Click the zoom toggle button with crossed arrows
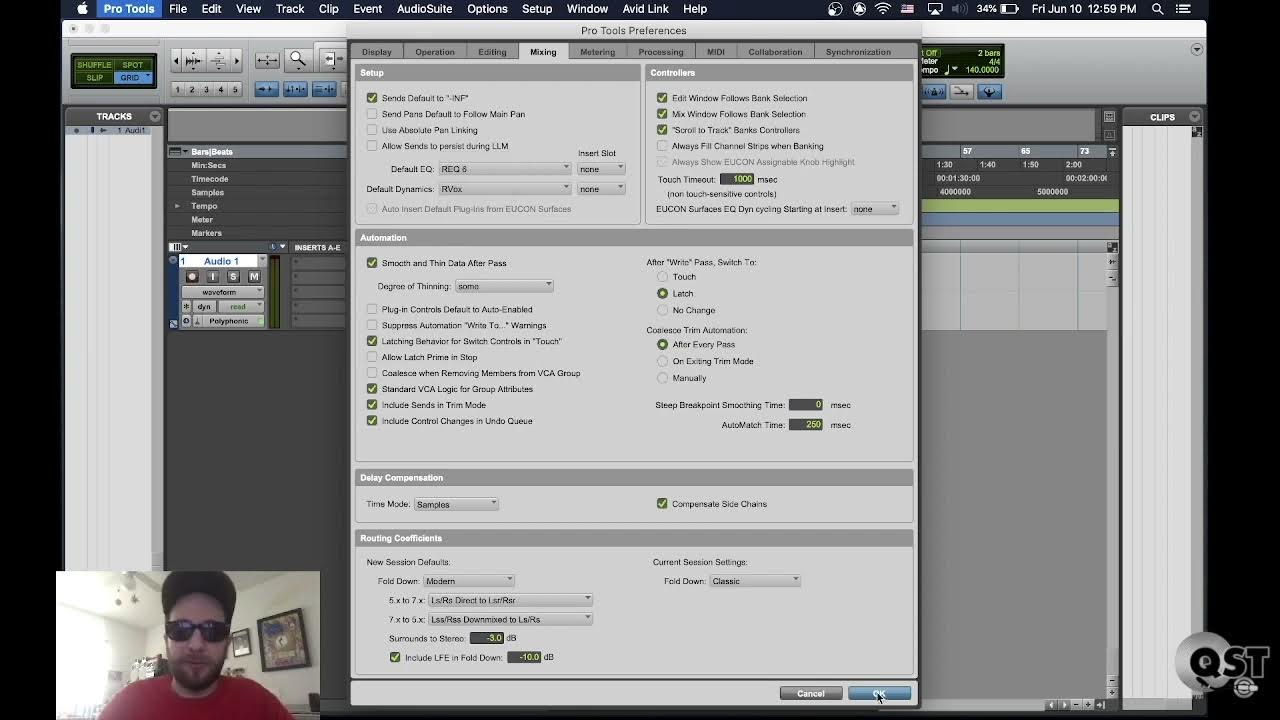 coord(267,60)
